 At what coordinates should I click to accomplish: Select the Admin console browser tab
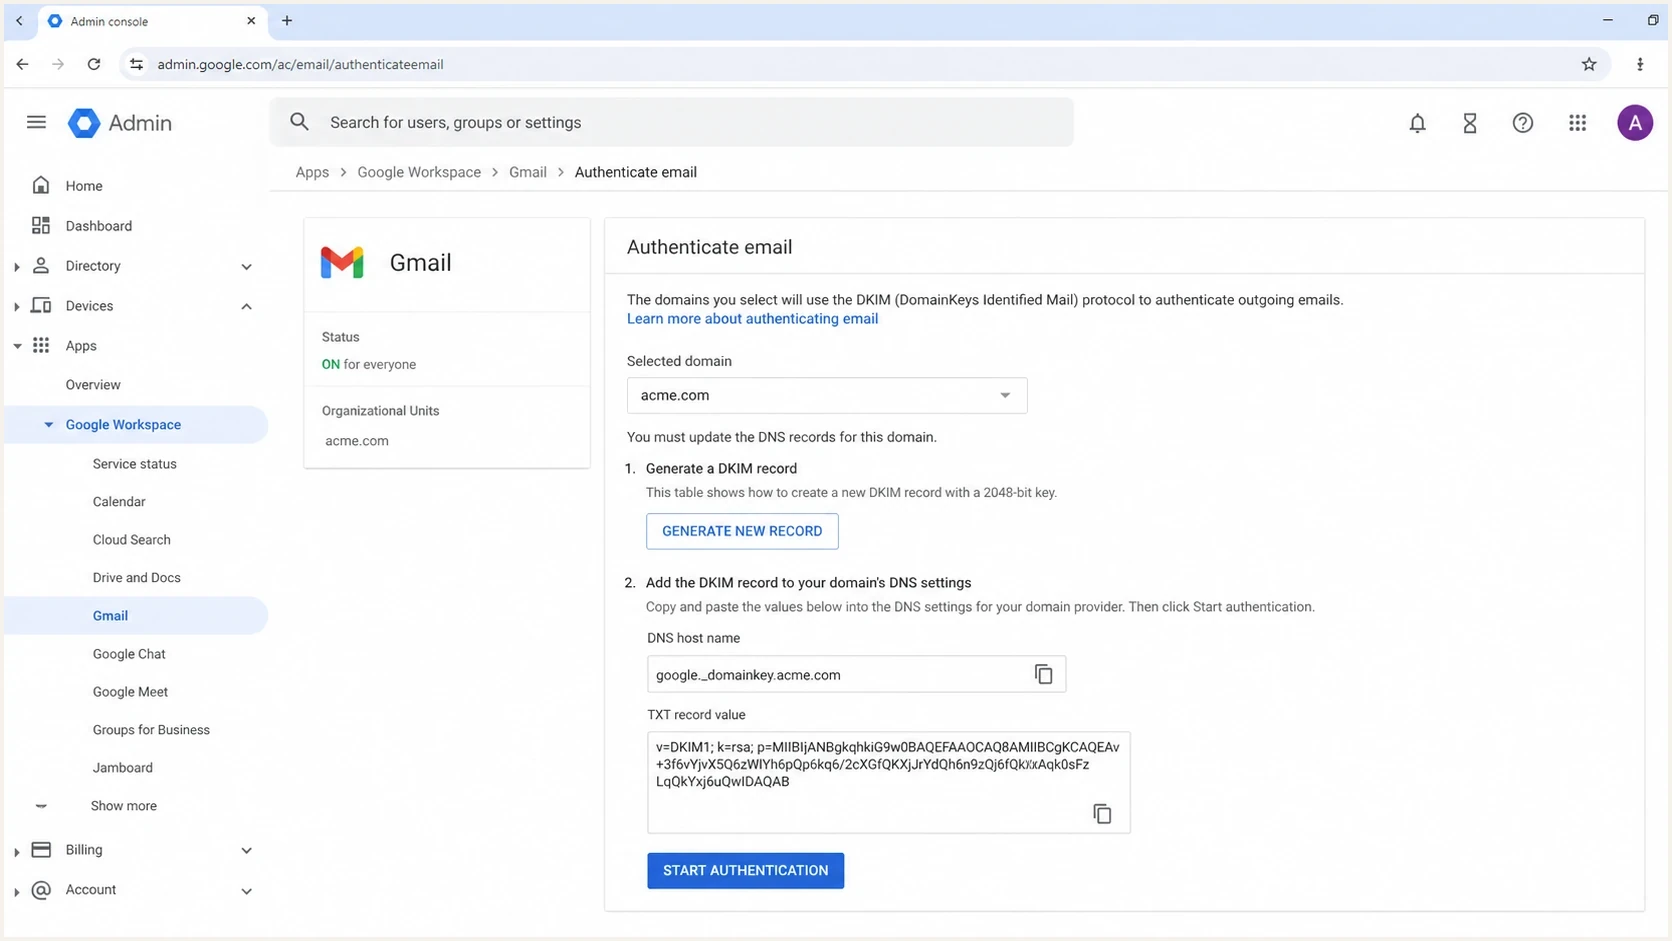click(152, 21)
